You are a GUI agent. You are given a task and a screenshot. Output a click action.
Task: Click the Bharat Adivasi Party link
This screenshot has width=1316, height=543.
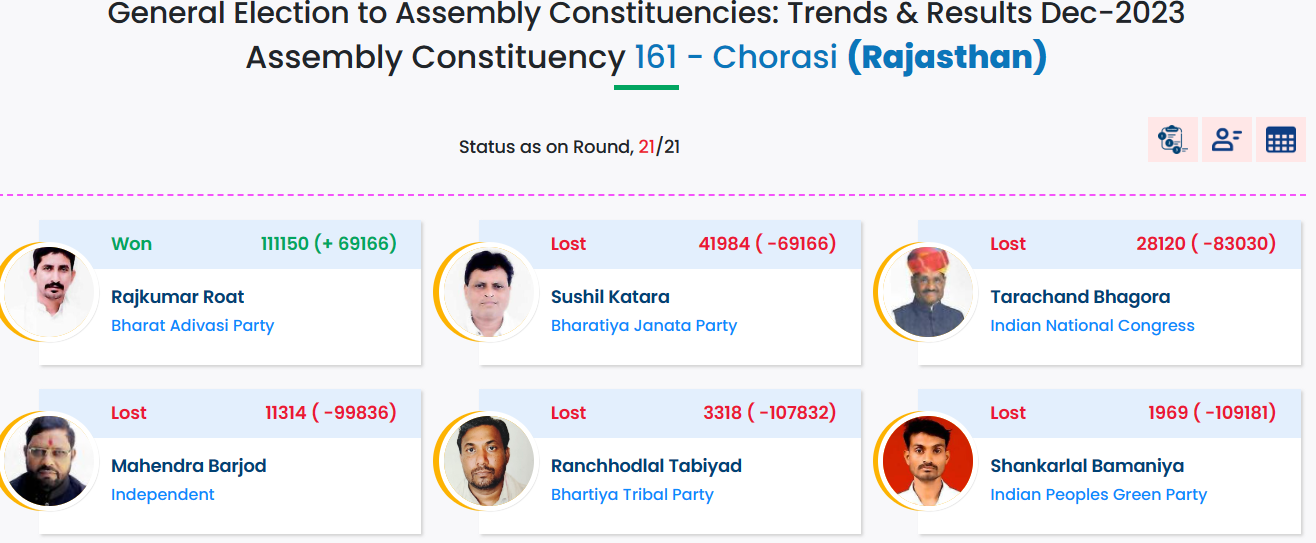click(x=192, y=325)
